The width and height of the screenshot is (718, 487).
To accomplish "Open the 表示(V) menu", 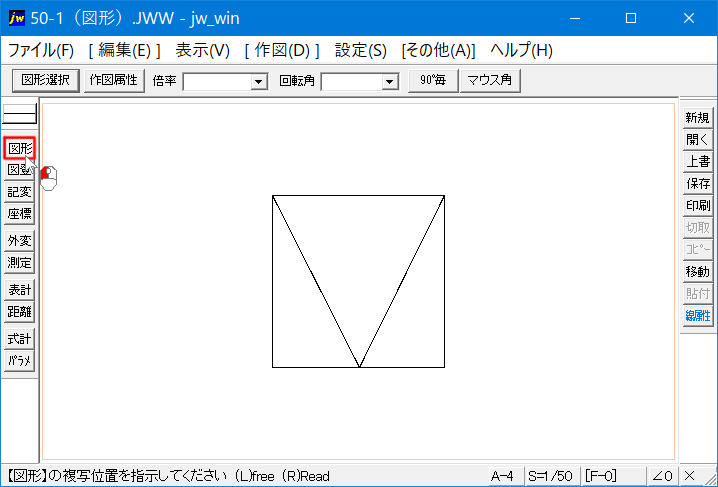I will point(202,50).
